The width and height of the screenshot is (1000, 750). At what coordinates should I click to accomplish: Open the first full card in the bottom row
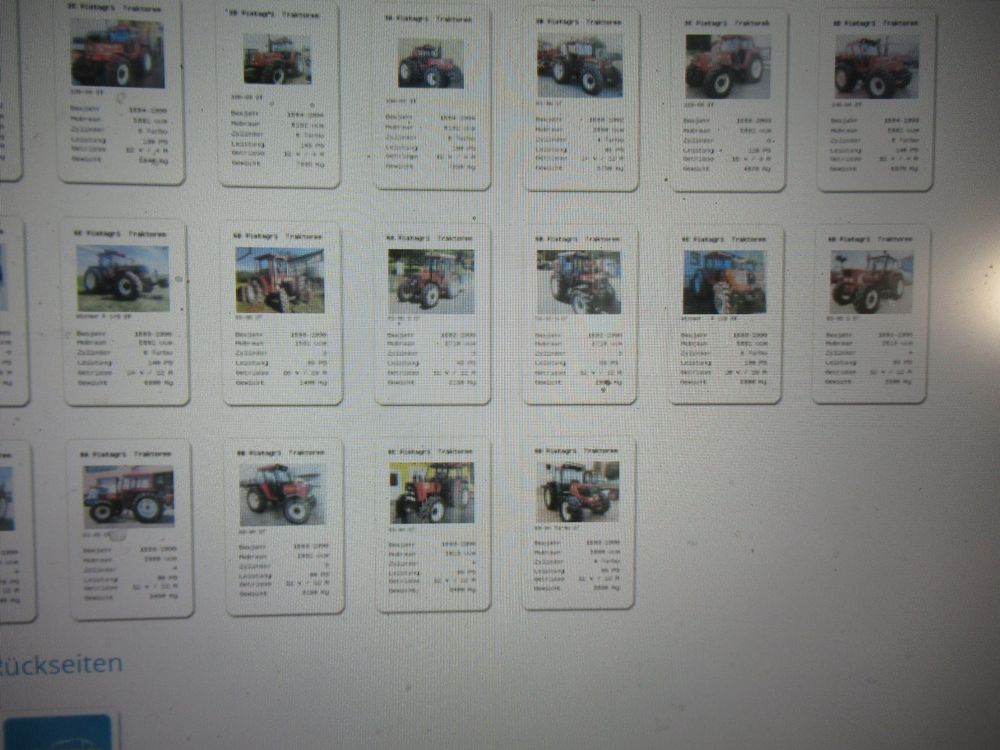pos(129,528)
